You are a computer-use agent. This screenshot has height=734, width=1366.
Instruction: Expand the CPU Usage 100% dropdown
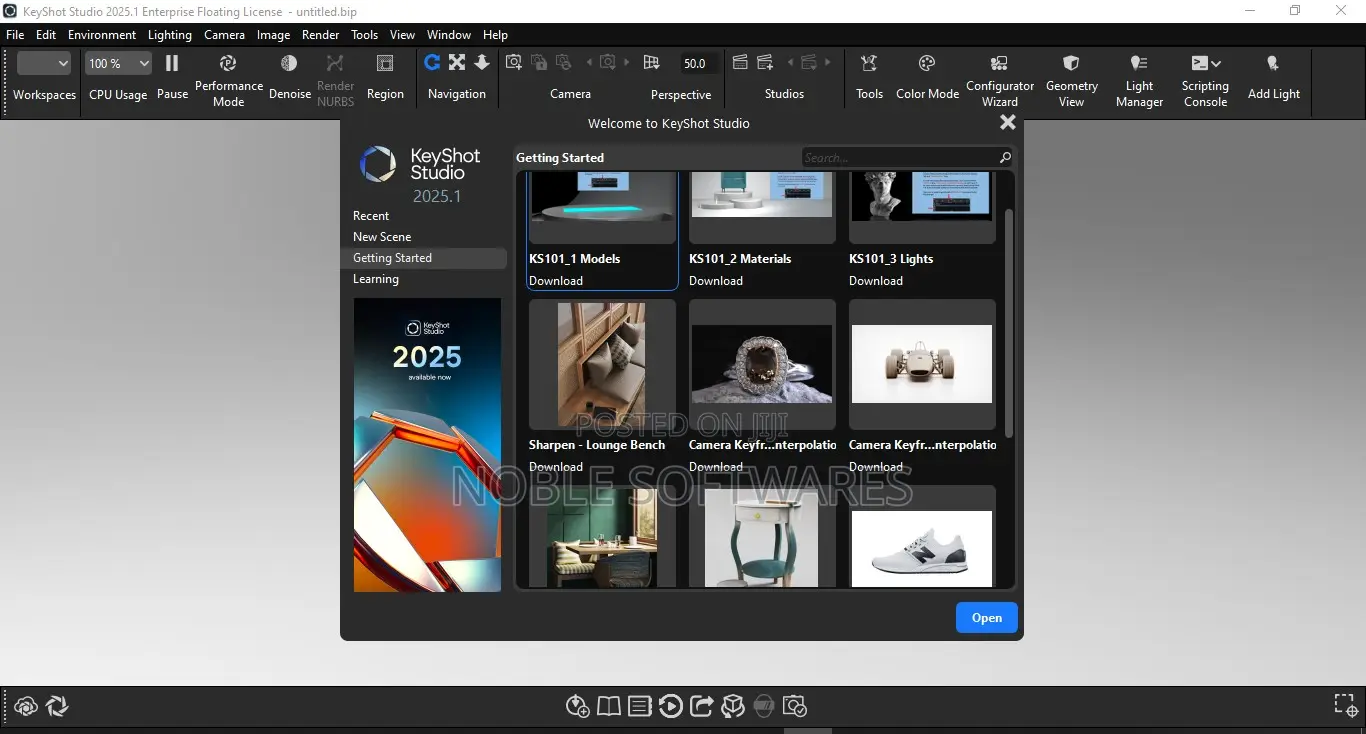[118, 63]
